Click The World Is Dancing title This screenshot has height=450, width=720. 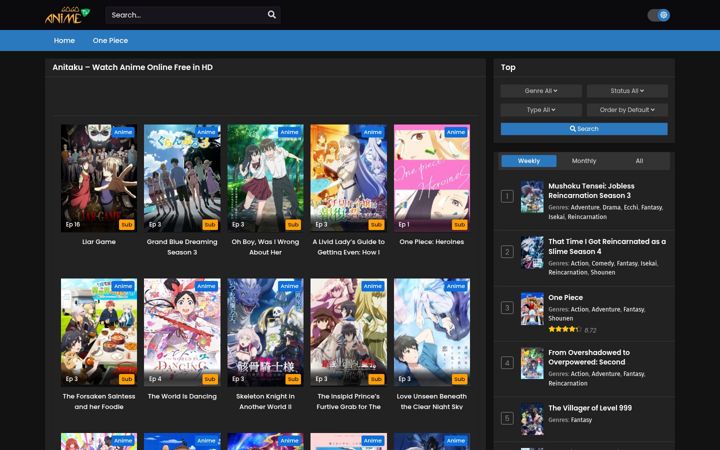tap(182, 396)
